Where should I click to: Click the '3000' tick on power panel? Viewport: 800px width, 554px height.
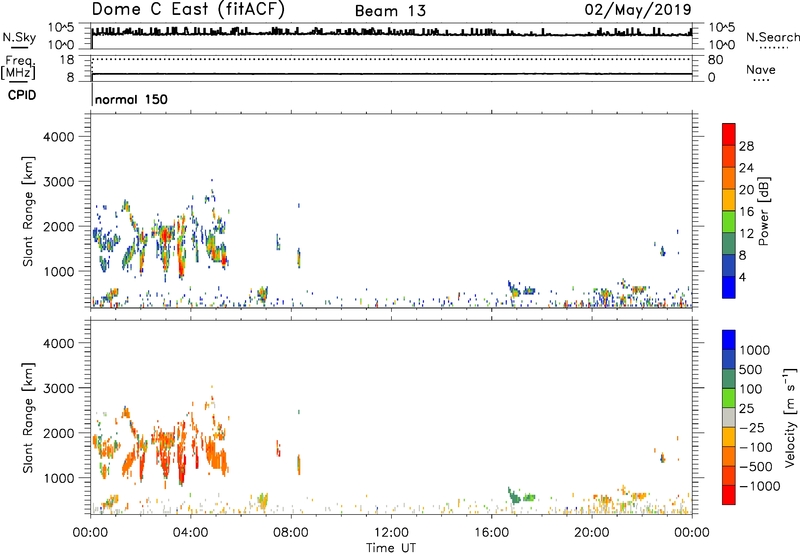pyautogui.click(x=59, y=182)
